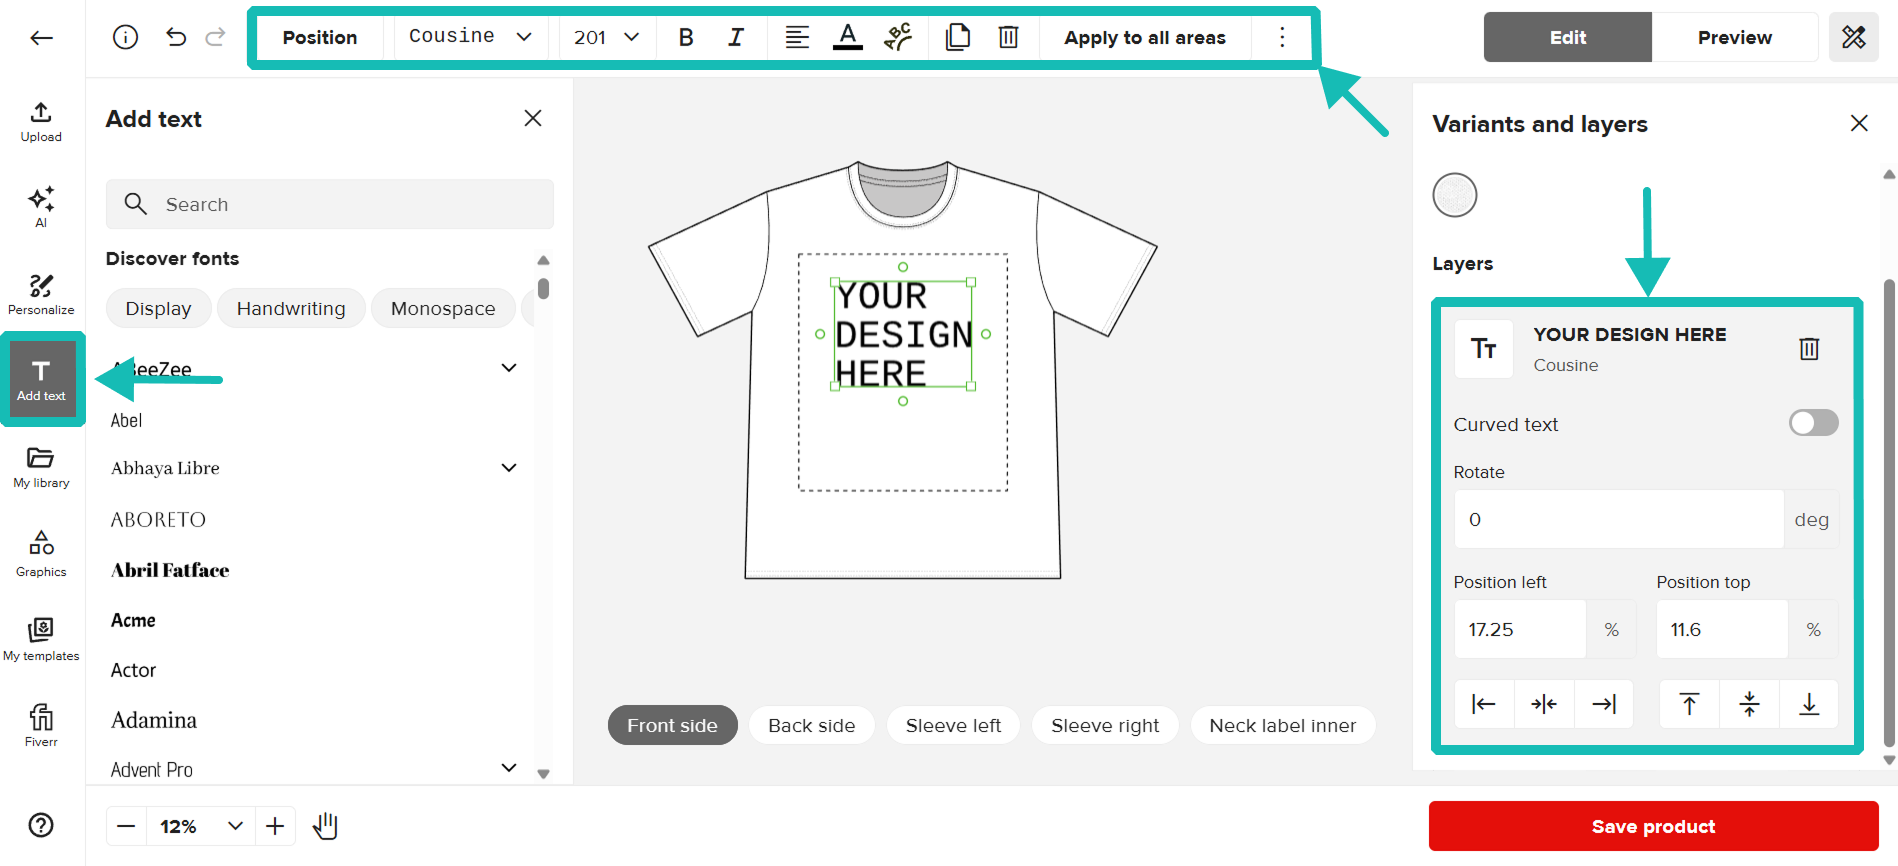Open text alignment options
This screenshot has width=1898, height=866.
tap(797, 37)
